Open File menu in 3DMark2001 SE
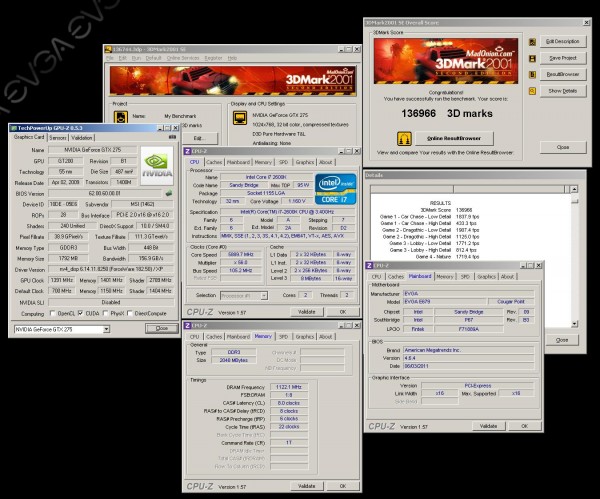Image resolution: width=600 pixels, height=499 pixels. click(x=110, y=58)
